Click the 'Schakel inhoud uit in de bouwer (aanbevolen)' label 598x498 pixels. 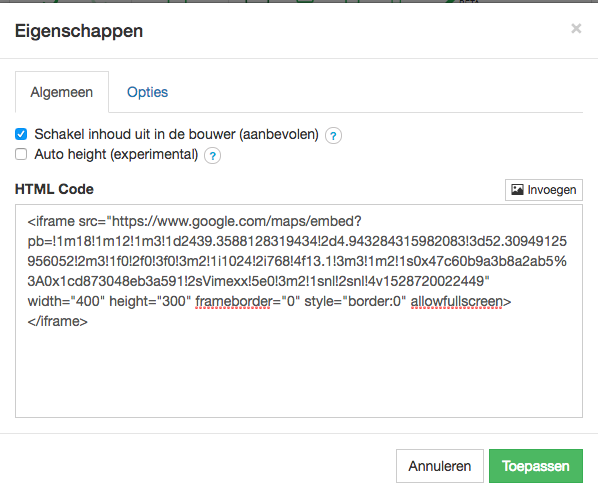click(176, 134)
